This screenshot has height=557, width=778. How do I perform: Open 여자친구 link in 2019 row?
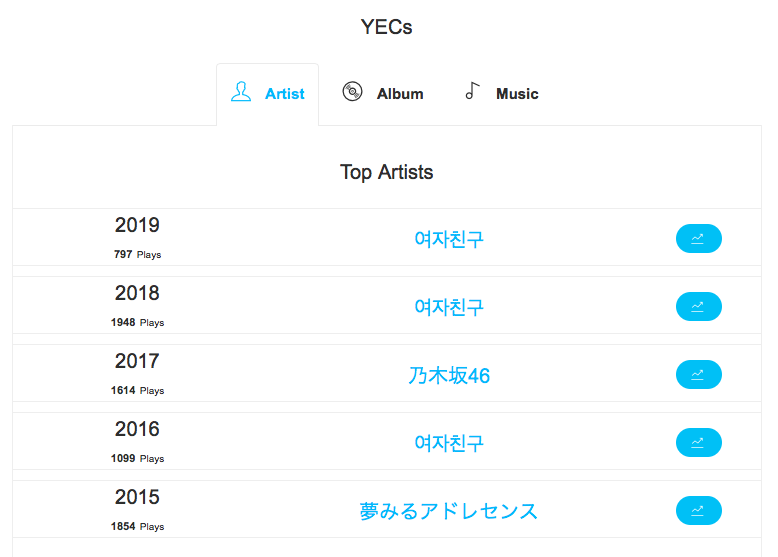[x=449, y=239]
